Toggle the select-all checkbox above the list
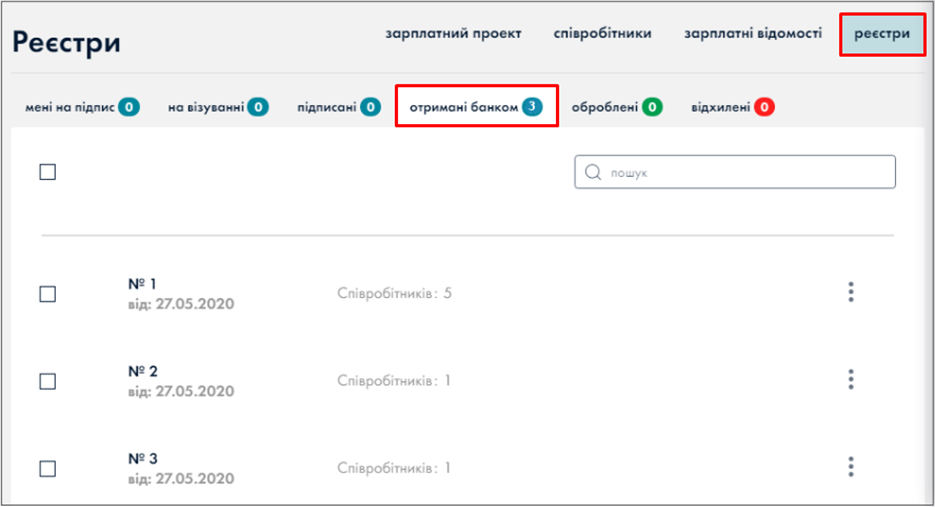 click(x=48, y=172)
